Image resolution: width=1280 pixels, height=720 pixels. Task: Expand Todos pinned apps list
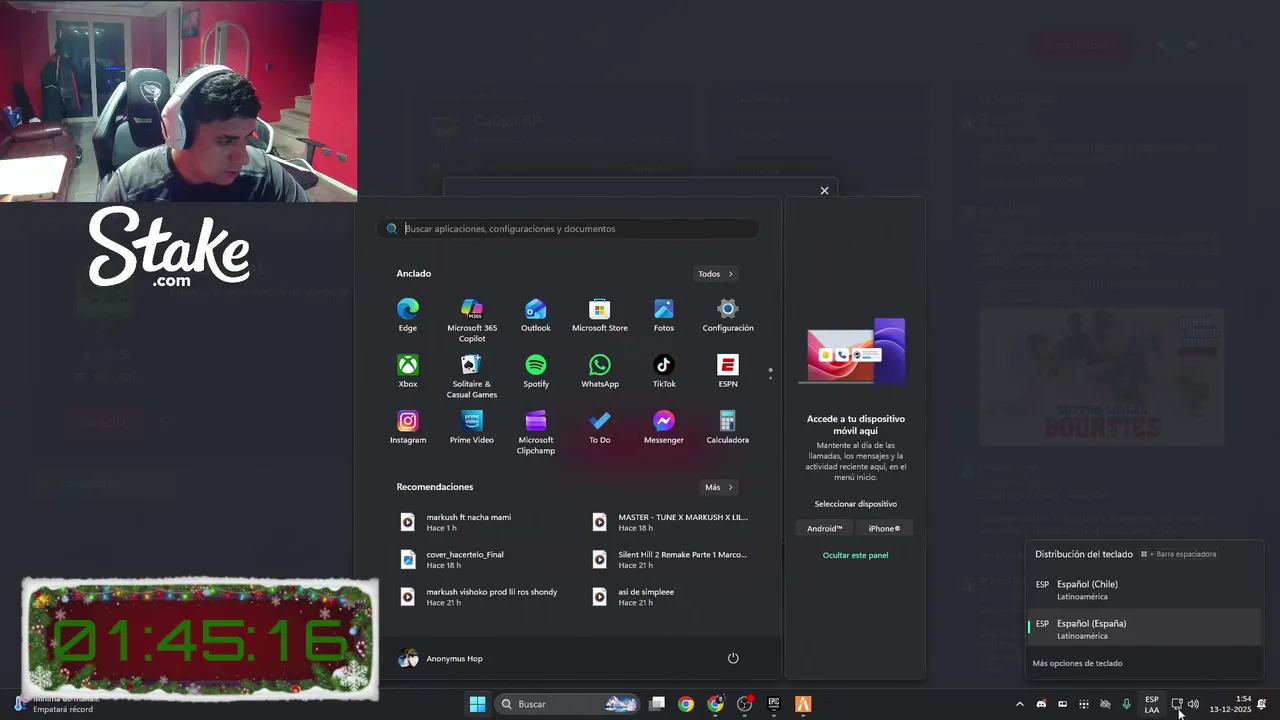717,274
